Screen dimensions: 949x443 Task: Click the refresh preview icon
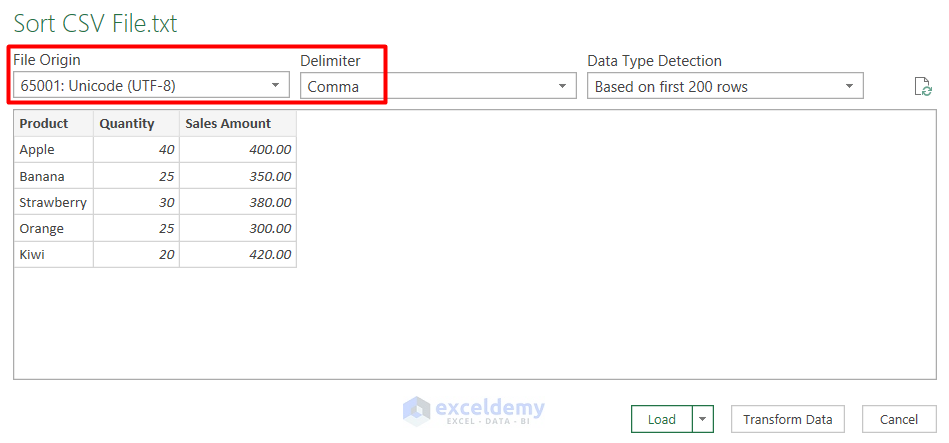click(923, 87)
